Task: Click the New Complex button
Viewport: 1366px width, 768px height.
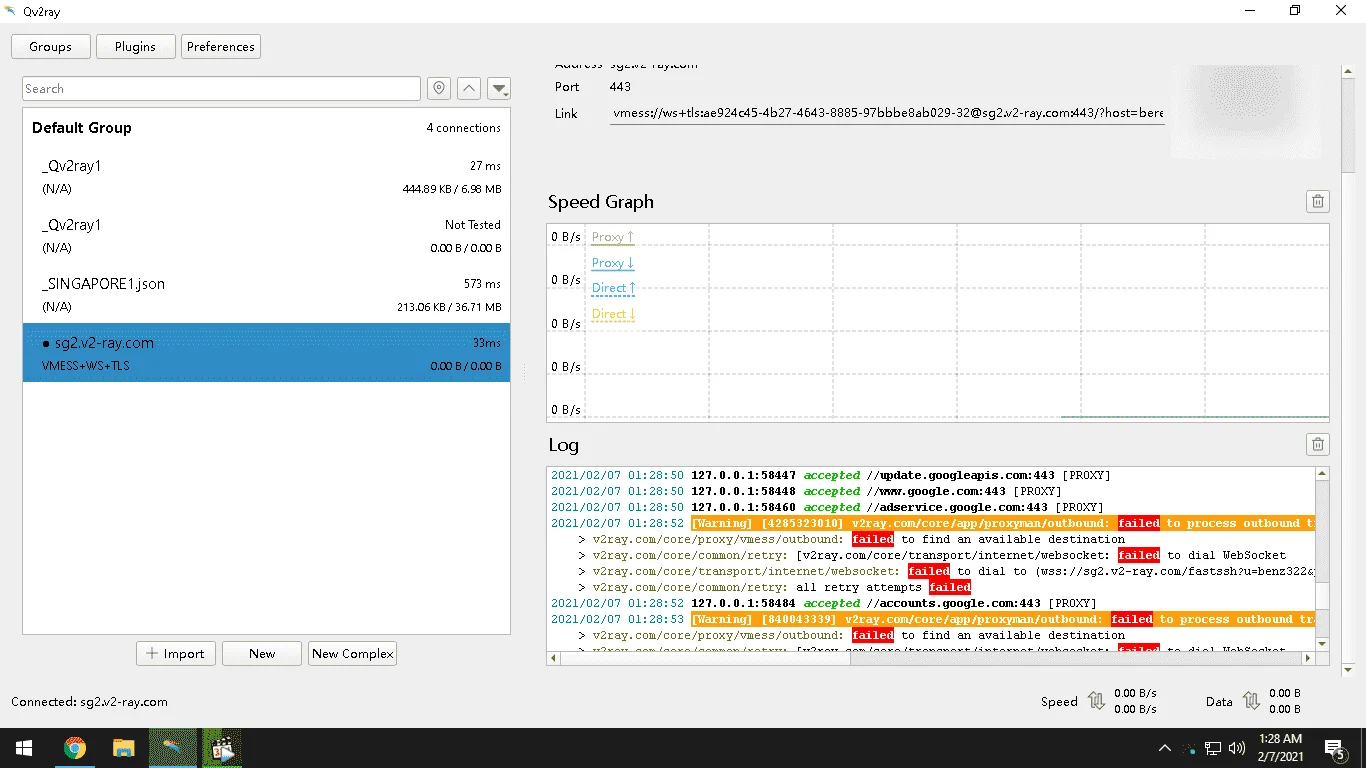Action: pyautogui.click(x=353, y=653)
